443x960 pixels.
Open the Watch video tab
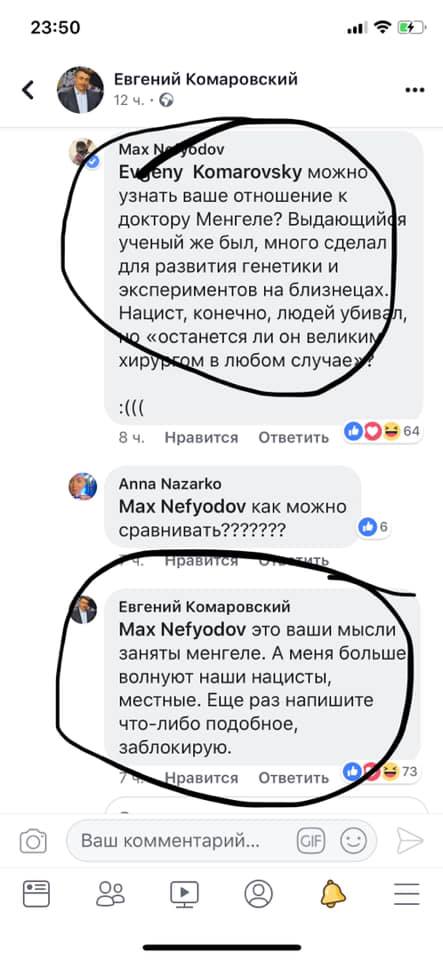point(184,893)
